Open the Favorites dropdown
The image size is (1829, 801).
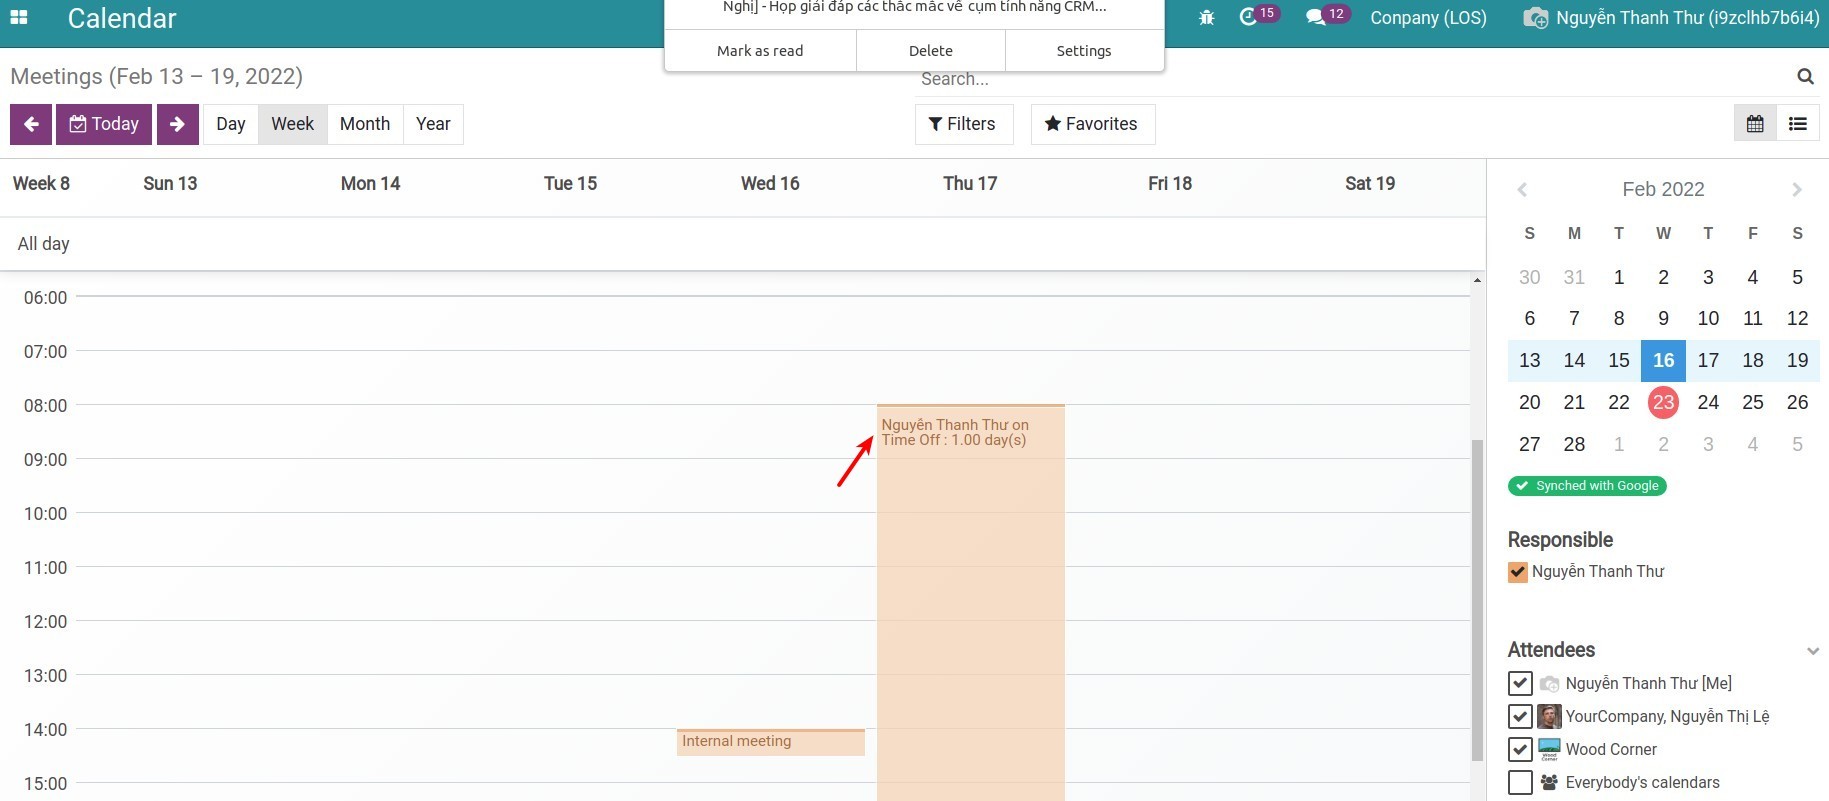[x=1092, y=124]
